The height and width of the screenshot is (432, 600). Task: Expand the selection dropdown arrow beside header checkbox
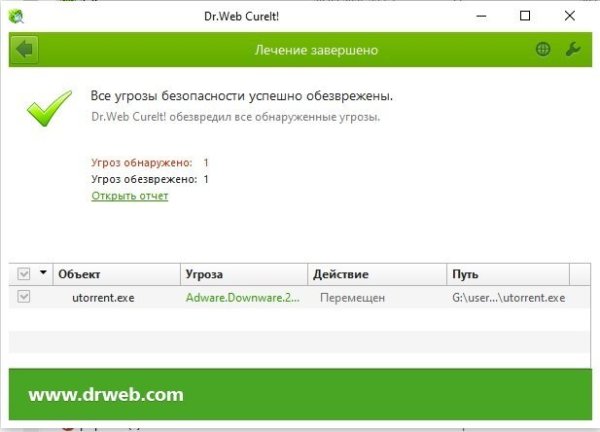43,272
